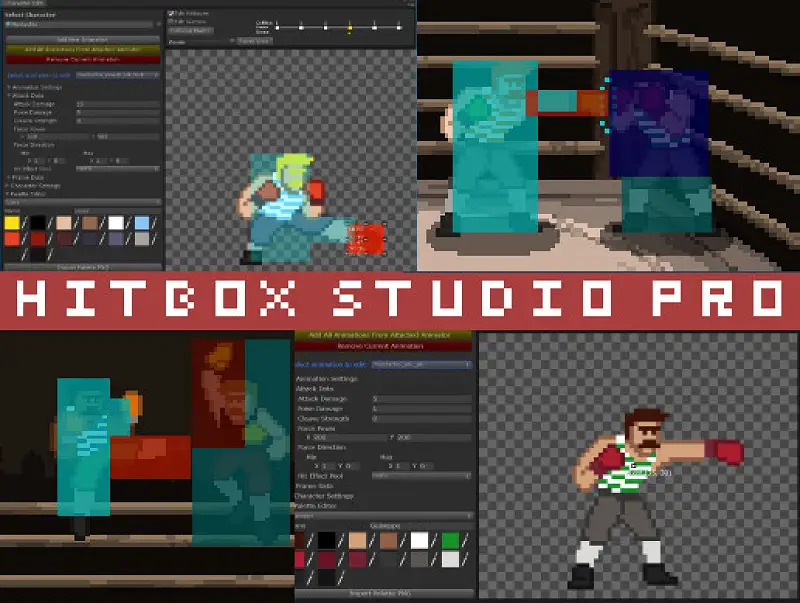Click Export Palette PNG below the upper swatches
The height and width of the screenshot is (603, 800).
click(83, 267)
